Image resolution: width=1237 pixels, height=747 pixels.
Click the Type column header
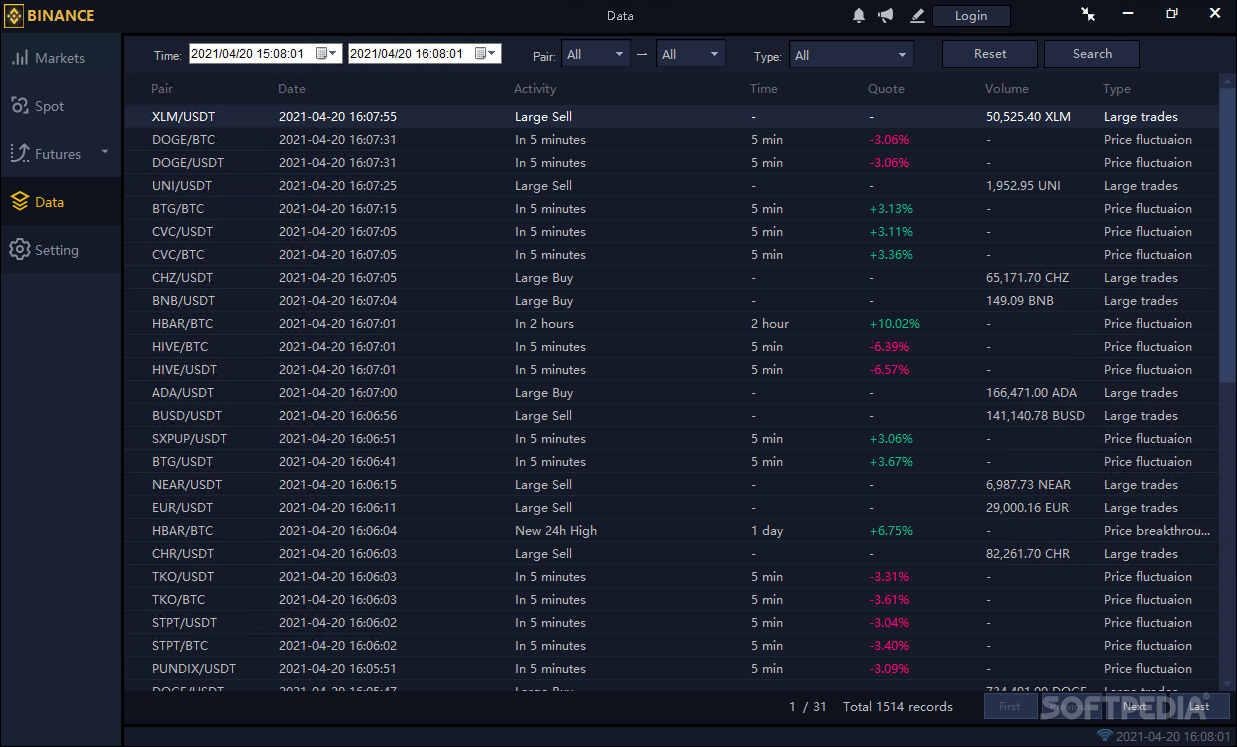click(1117, 89)
